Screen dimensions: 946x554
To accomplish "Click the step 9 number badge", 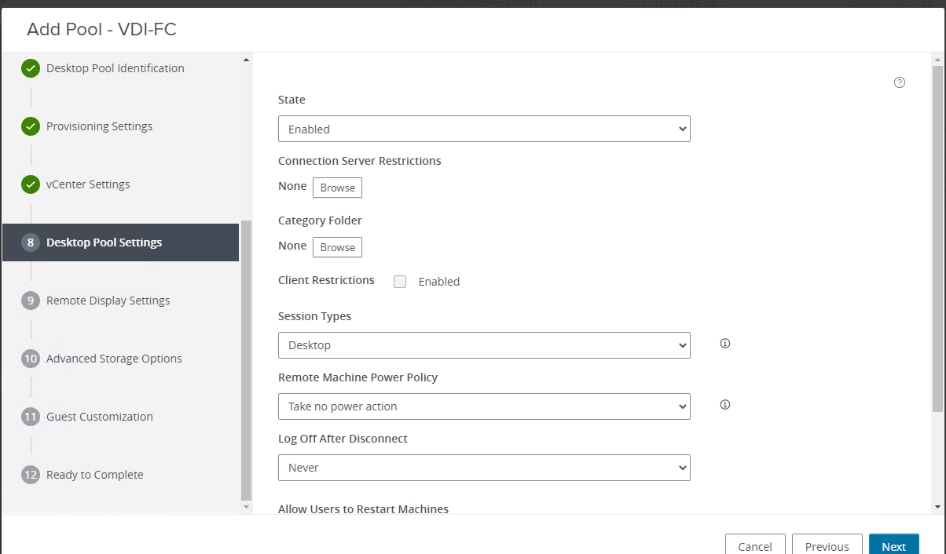I will pos(31,301).
